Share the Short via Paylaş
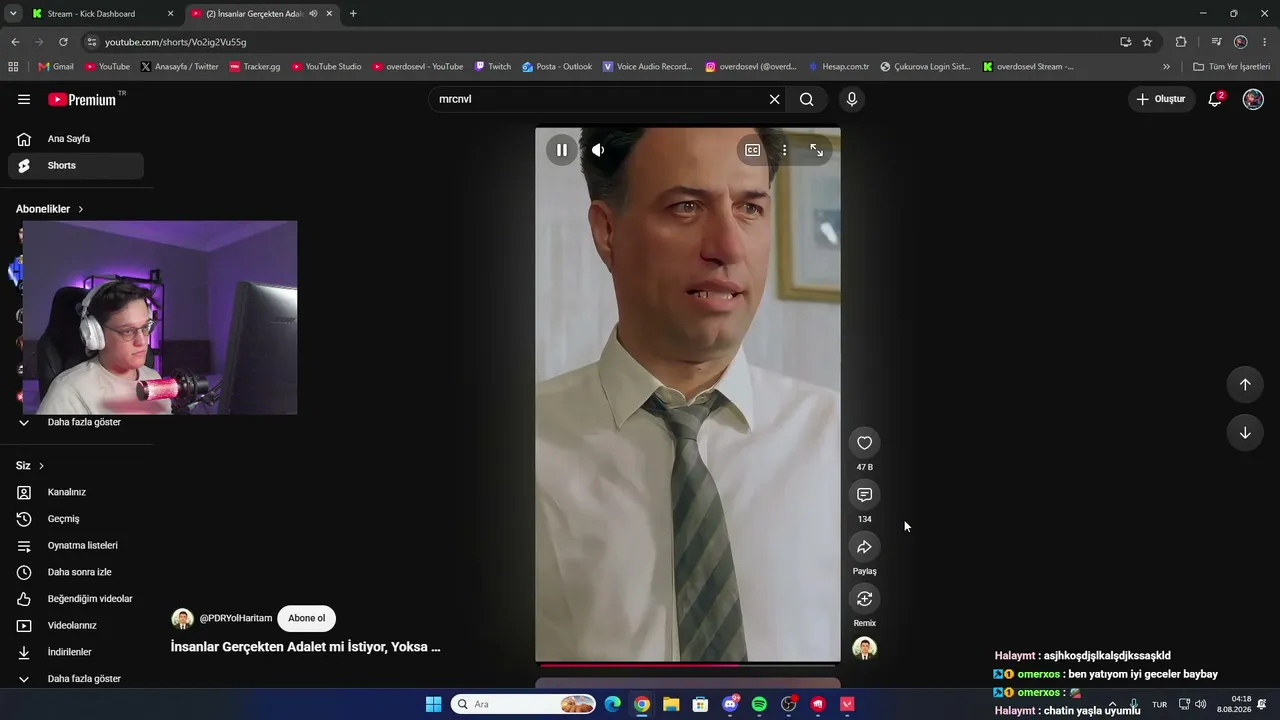The width and height of the screenshot is (1280, 720). 865,547
